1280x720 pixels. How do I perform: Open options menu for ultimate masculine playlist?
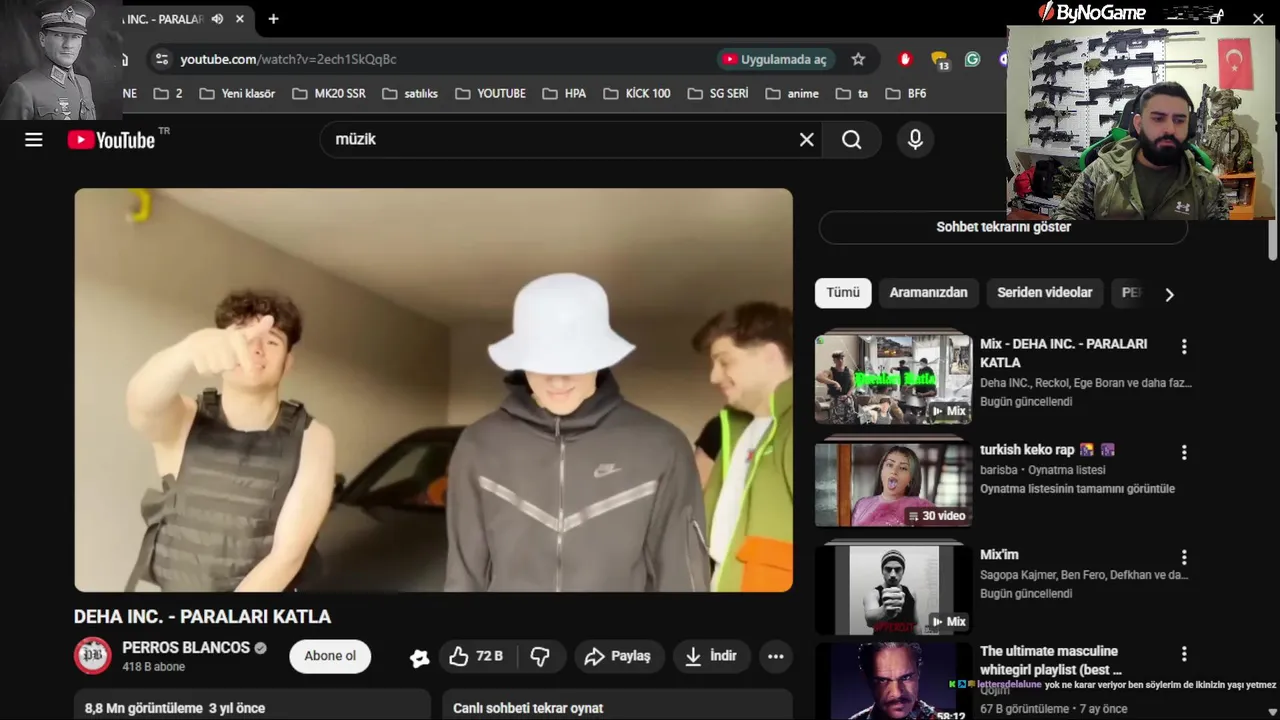(1184, 654)
